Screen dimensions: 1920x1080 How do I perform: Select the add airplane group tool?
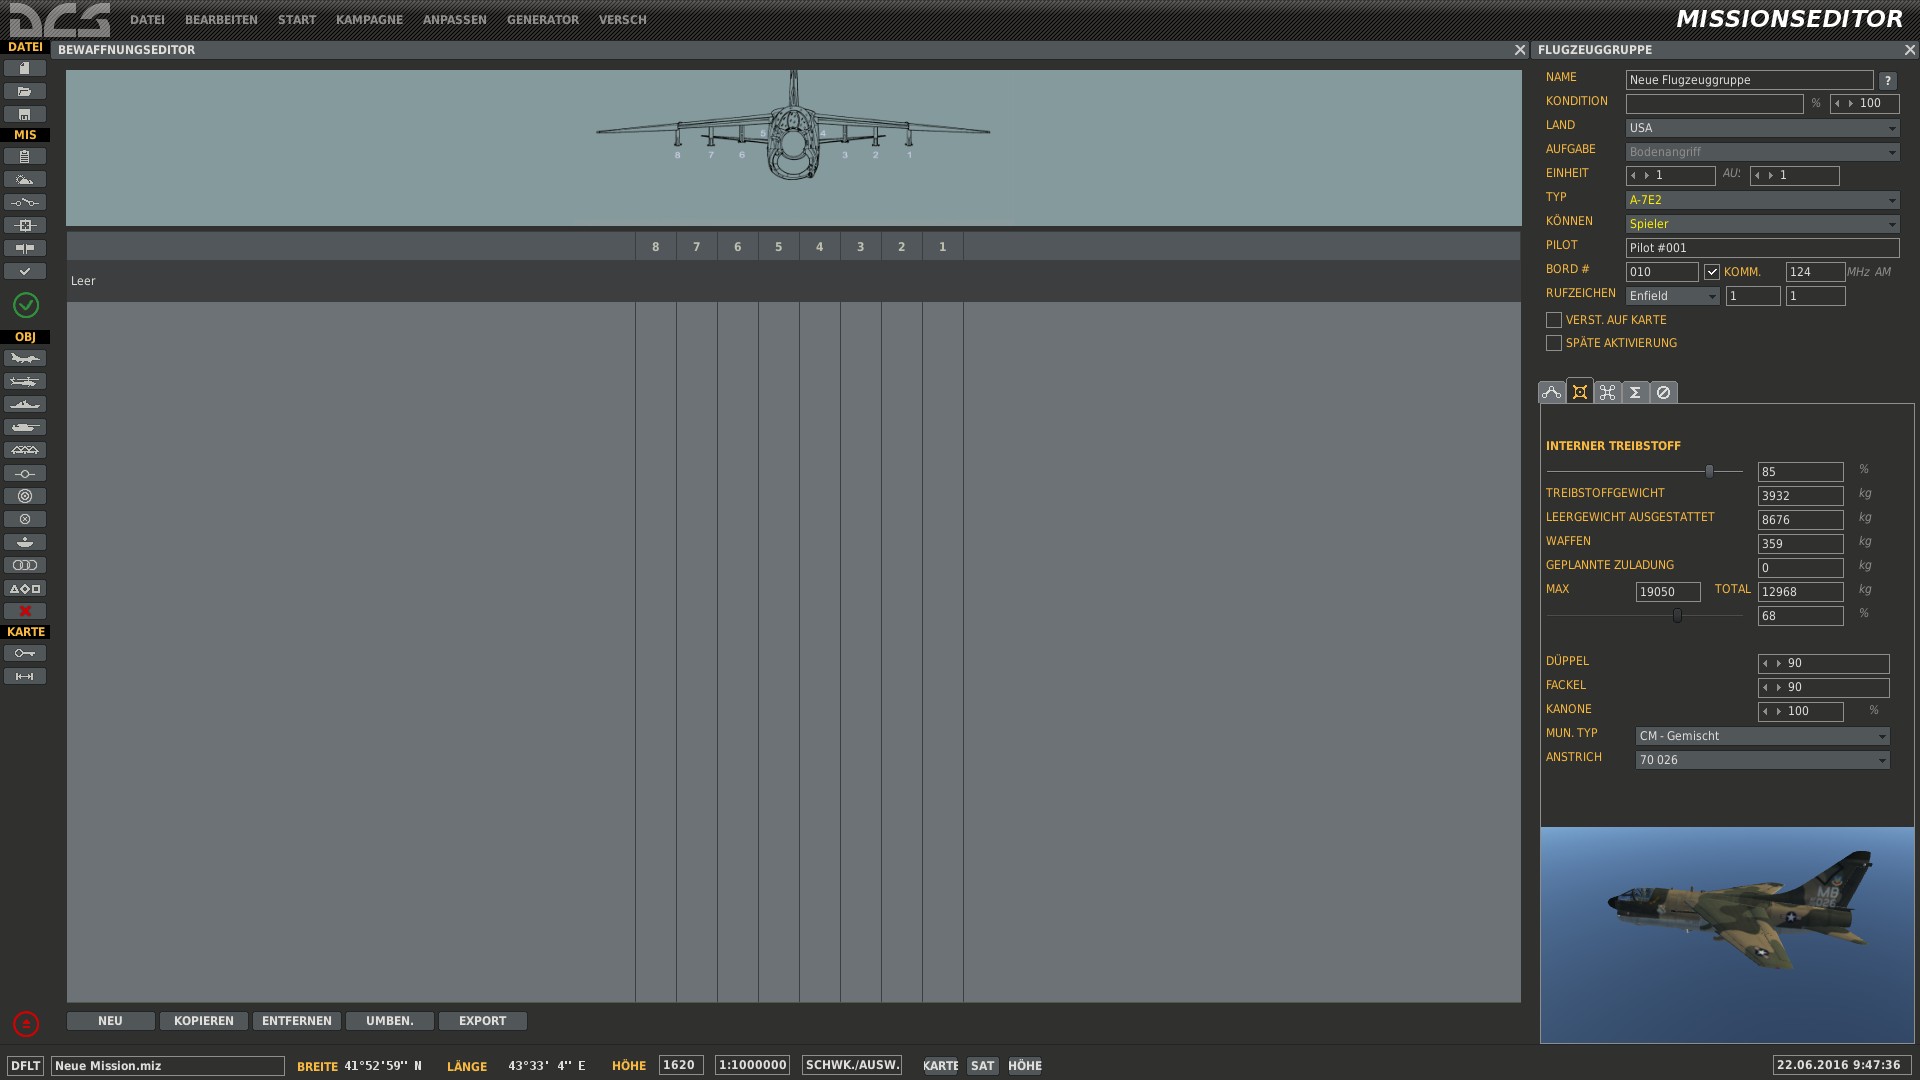(x=25, y=358)
